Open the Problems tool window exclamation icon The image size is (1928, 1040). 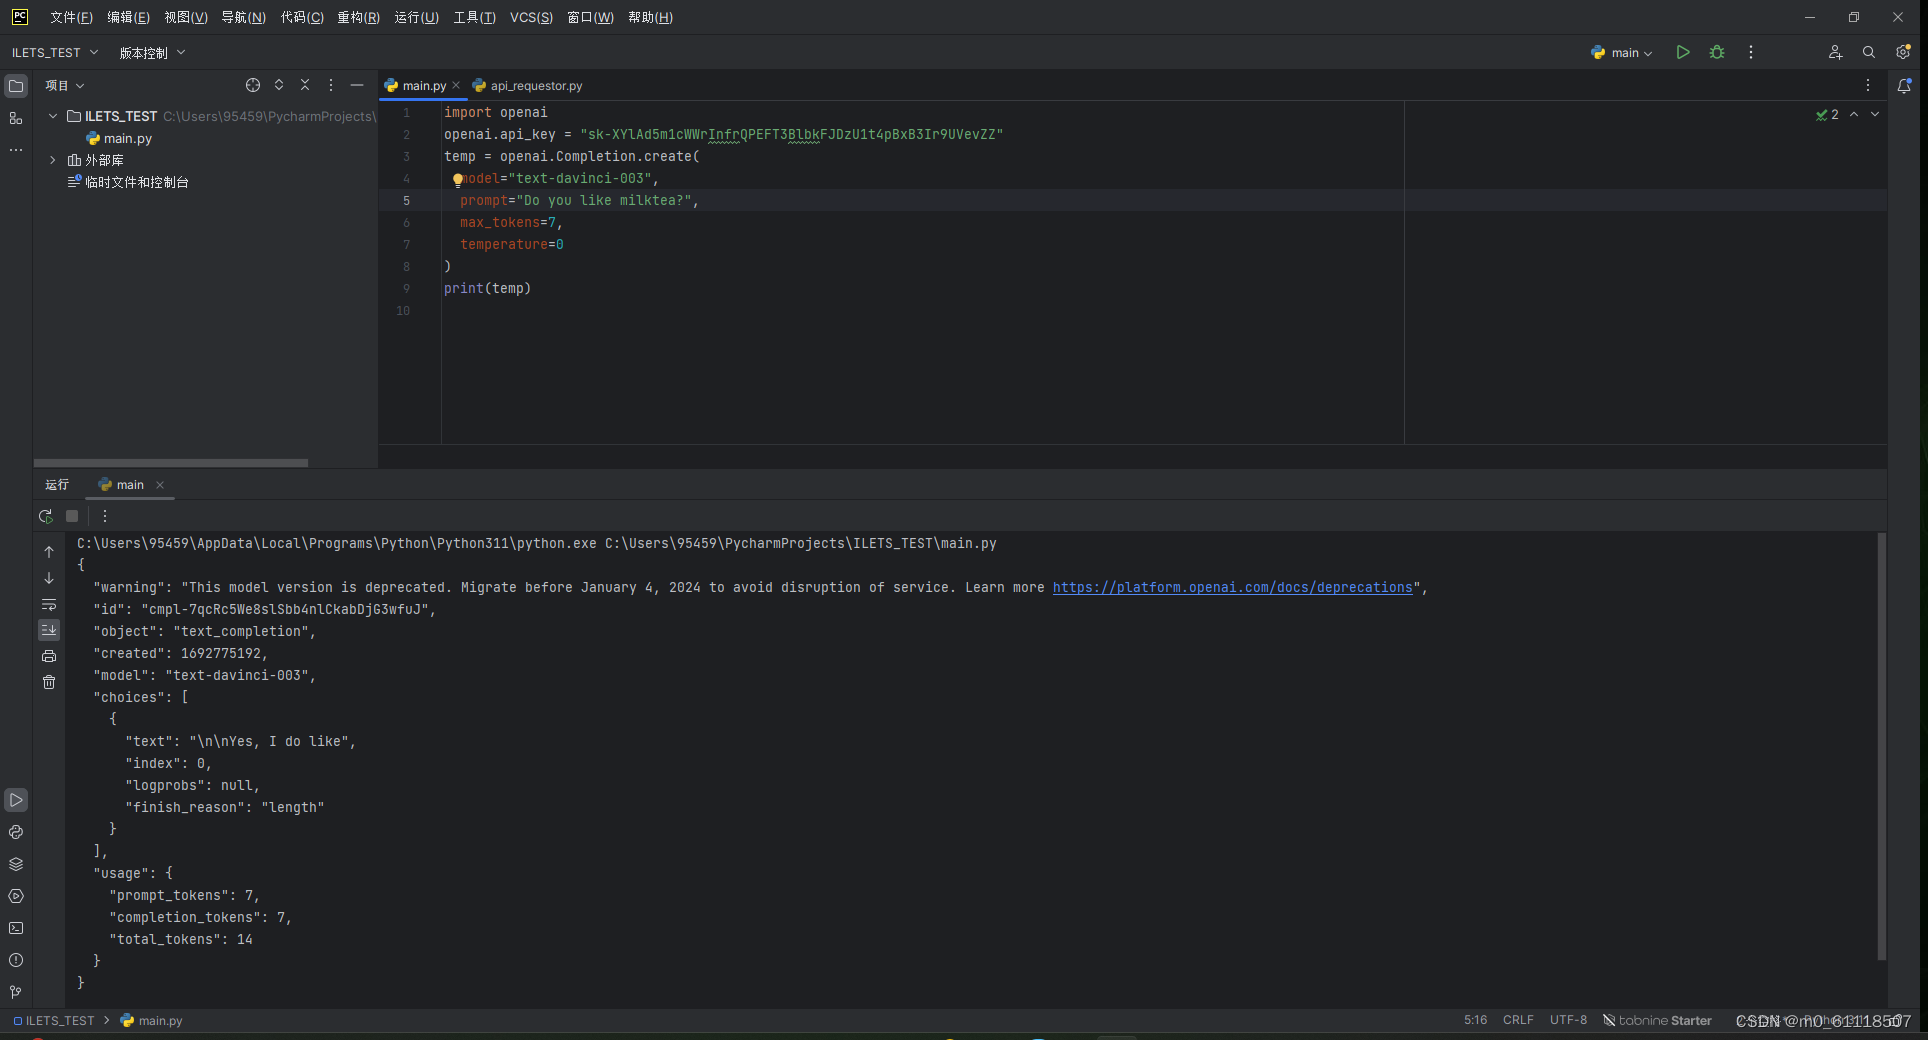tap(16, 960)
